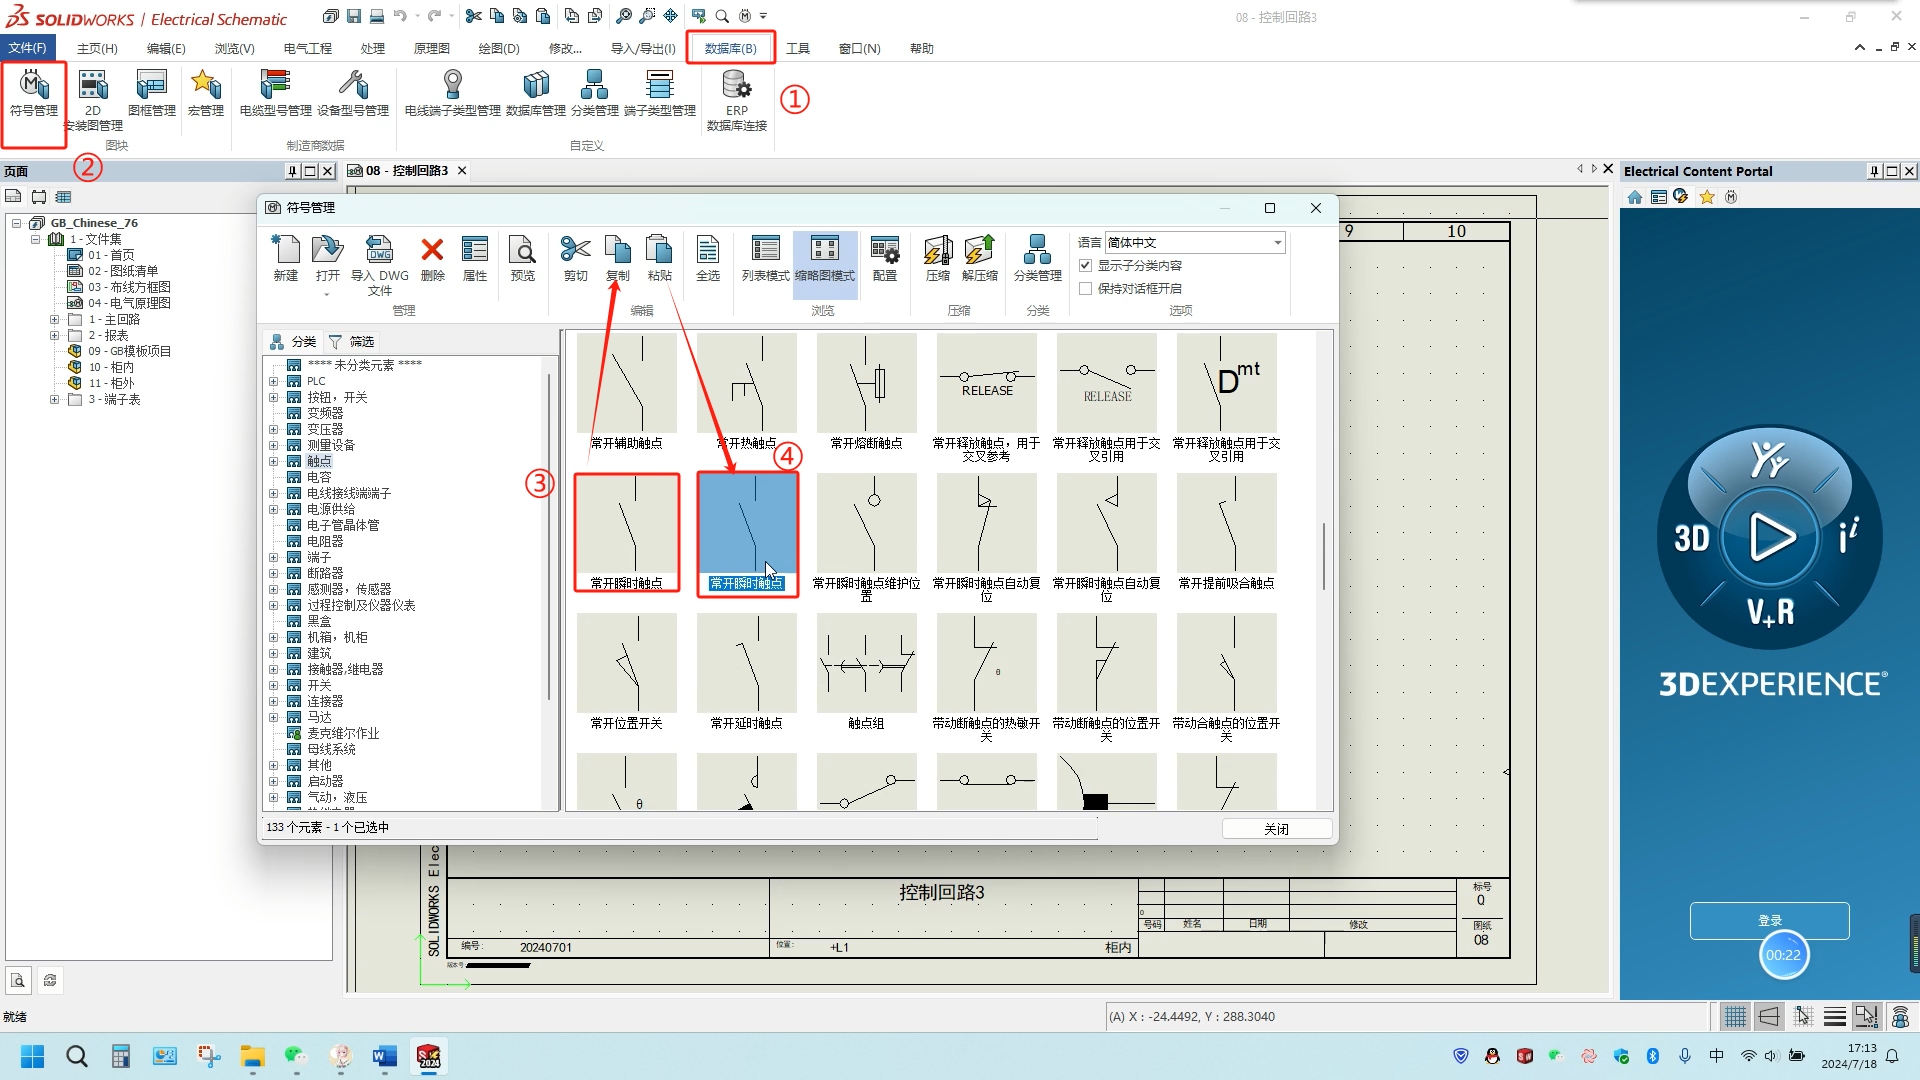Toggle 显示子分类内容 checkbox

tap(1086, 265)
